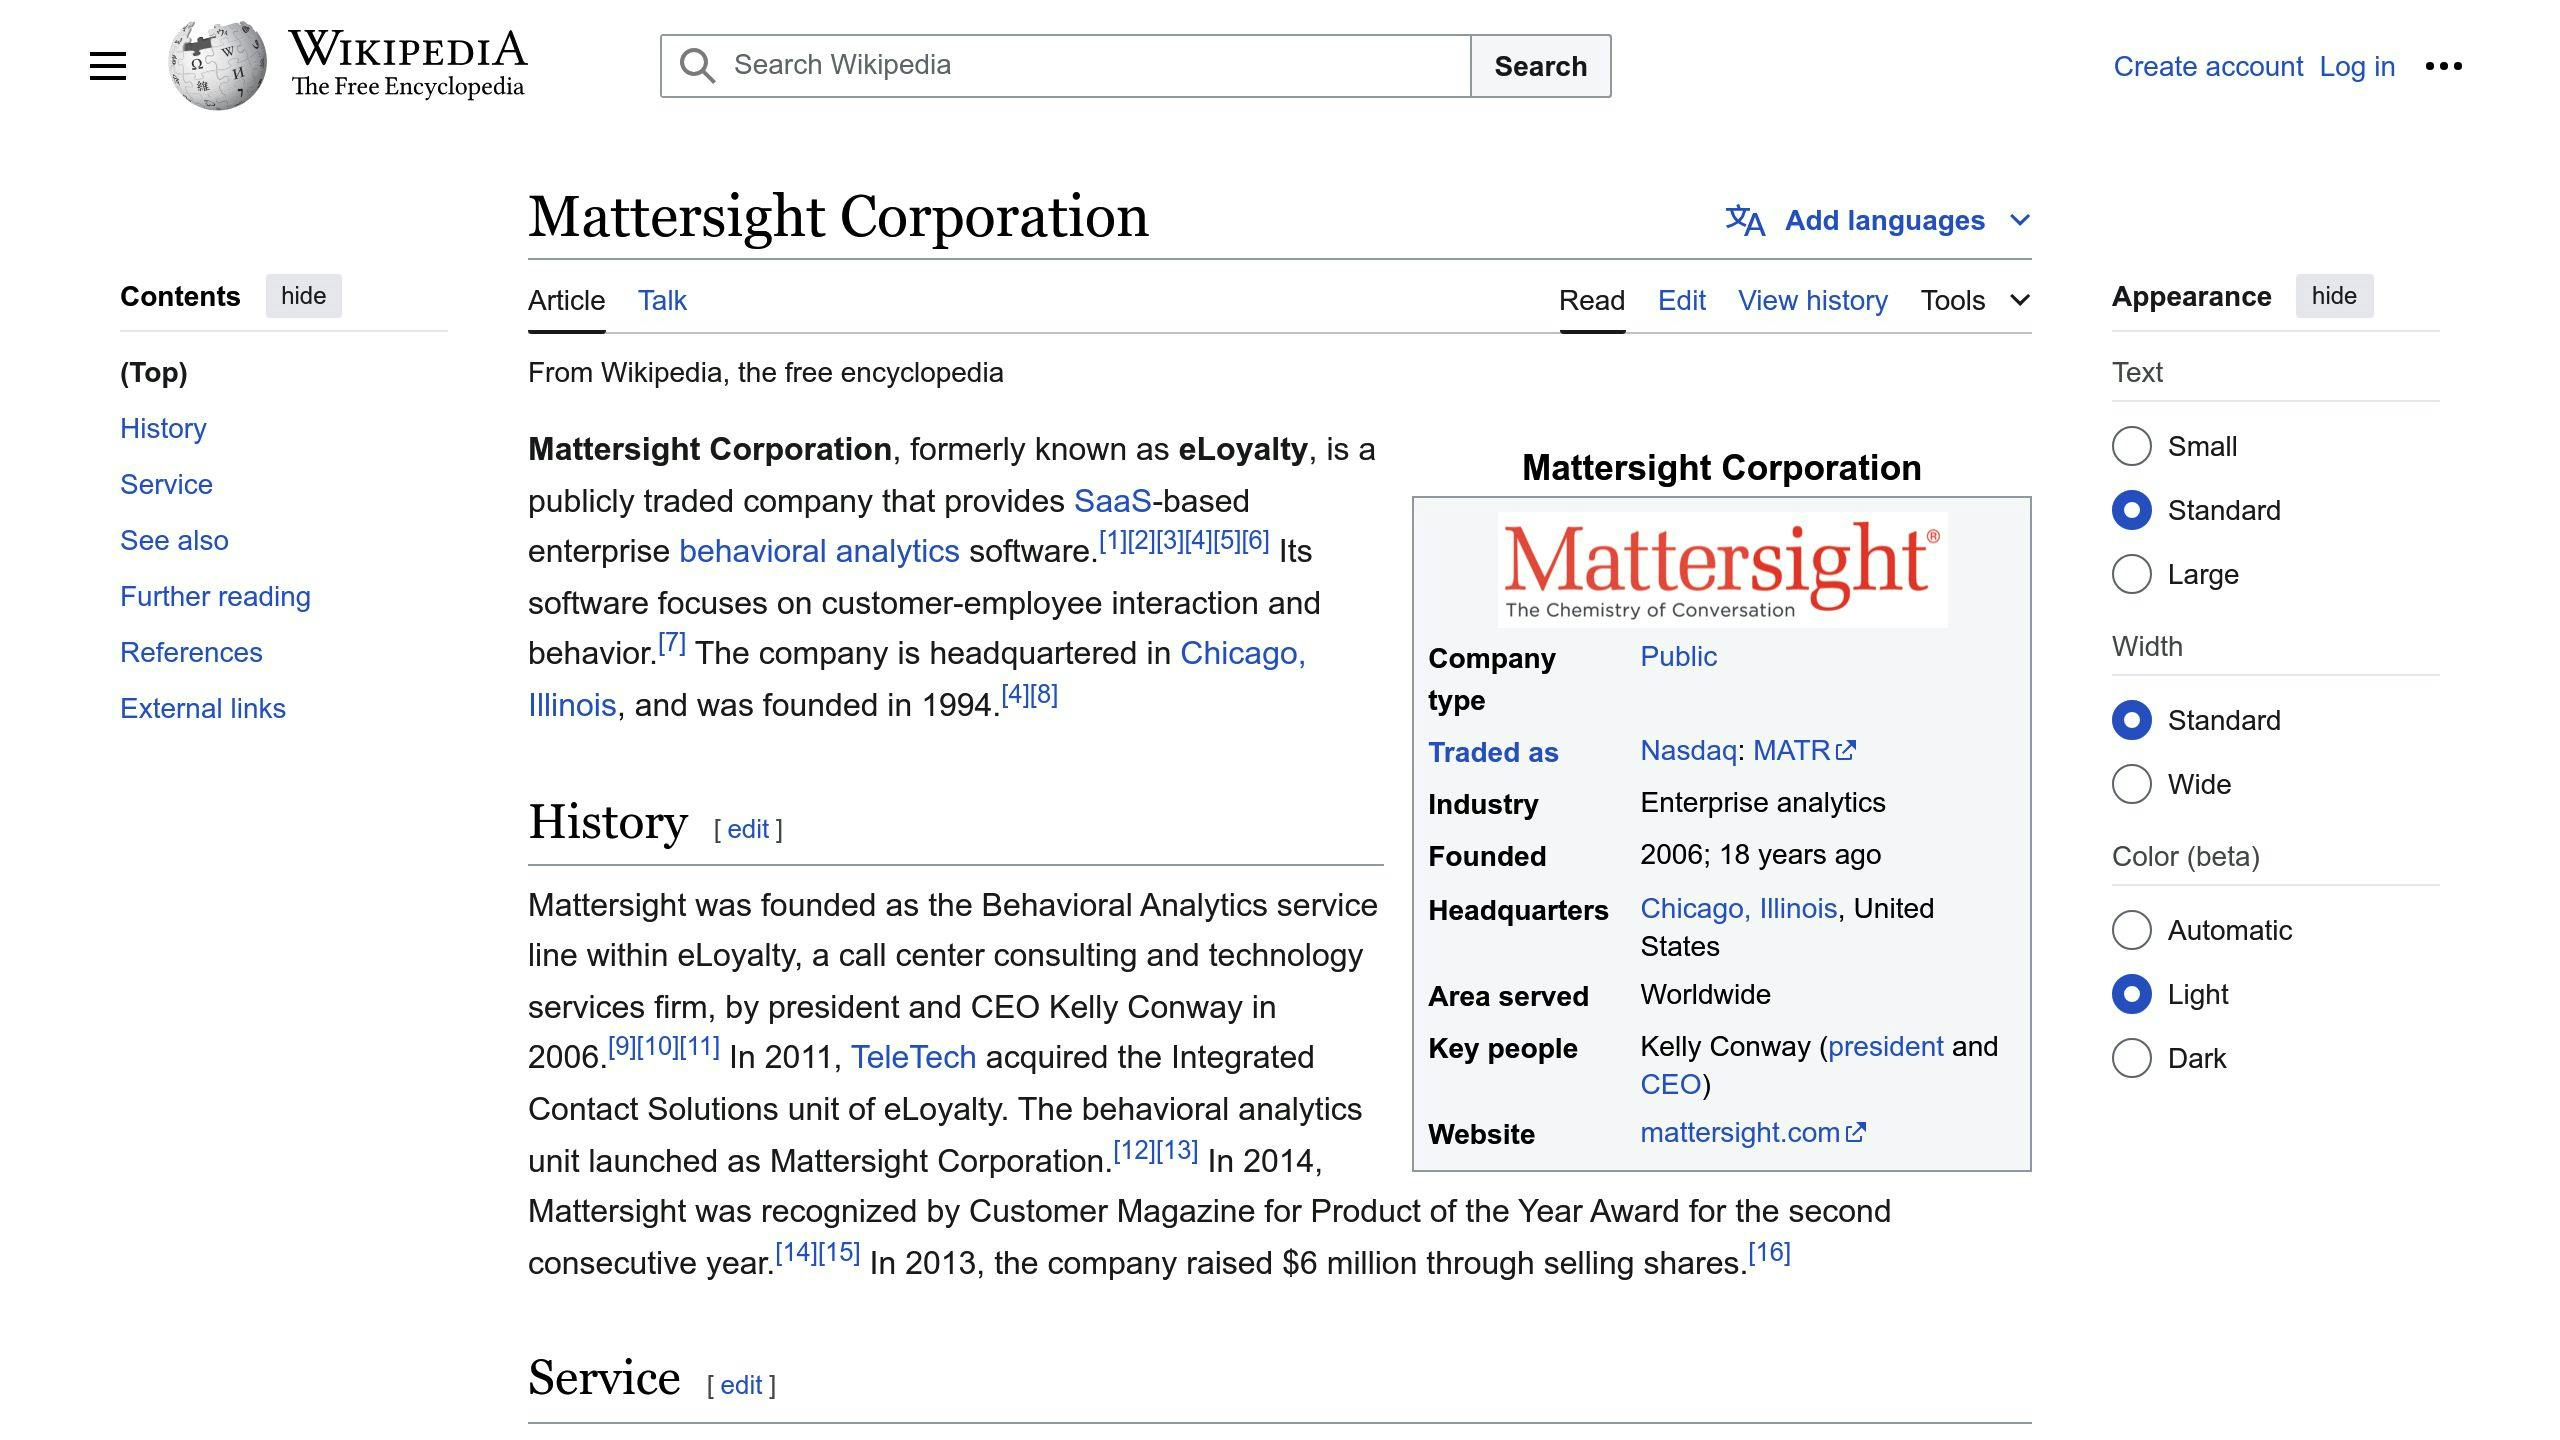Click citation reference [9]
Viewport: 2560px width, 1440px height.
[x=622, y=1047]
